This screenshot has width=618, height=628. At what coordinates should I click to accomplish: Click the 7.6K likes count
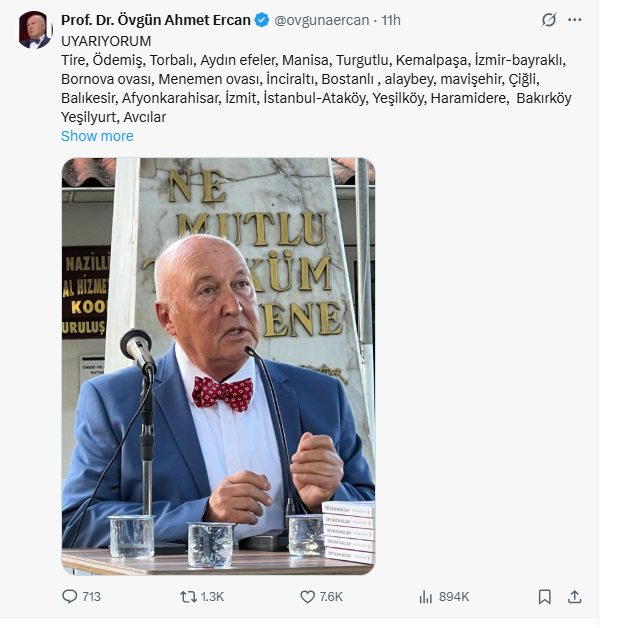click(331, 596)
